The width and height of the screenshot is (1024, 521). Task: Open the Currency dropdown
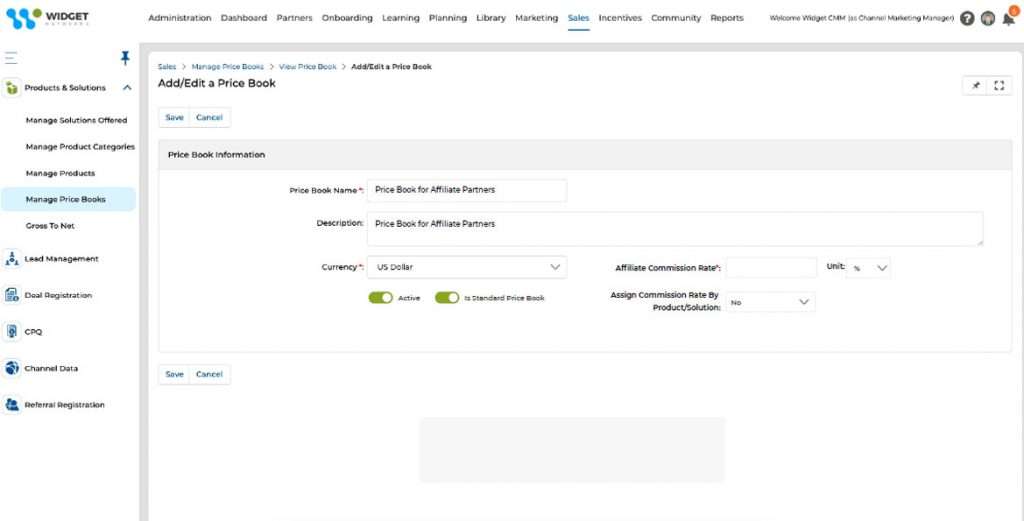(x=467, y=267)
